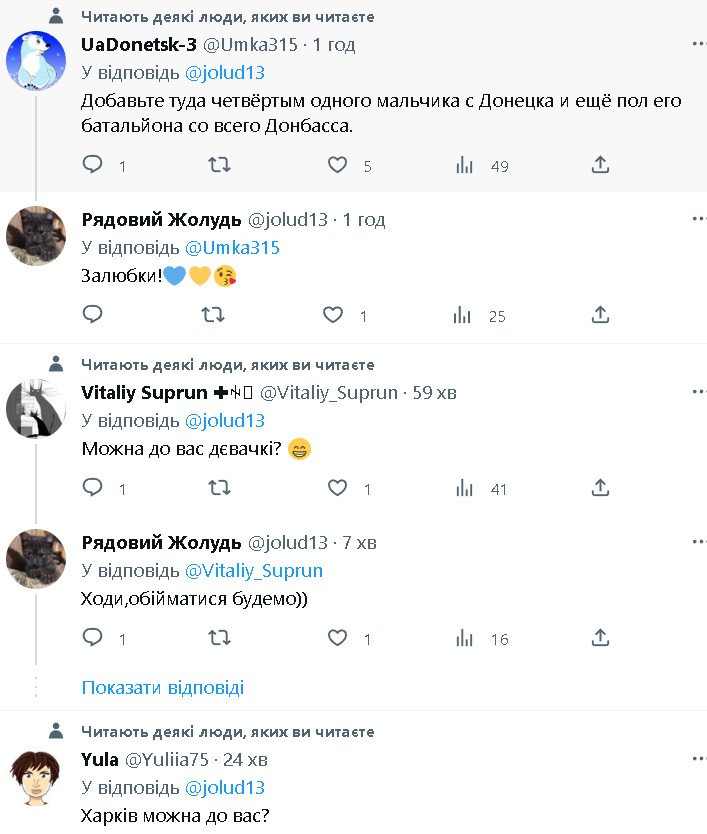This screenshot has width=707, height=834.
Task: Open more options menu on Vitaliy Suprun's tweet
Action: [x=697, y=392]
